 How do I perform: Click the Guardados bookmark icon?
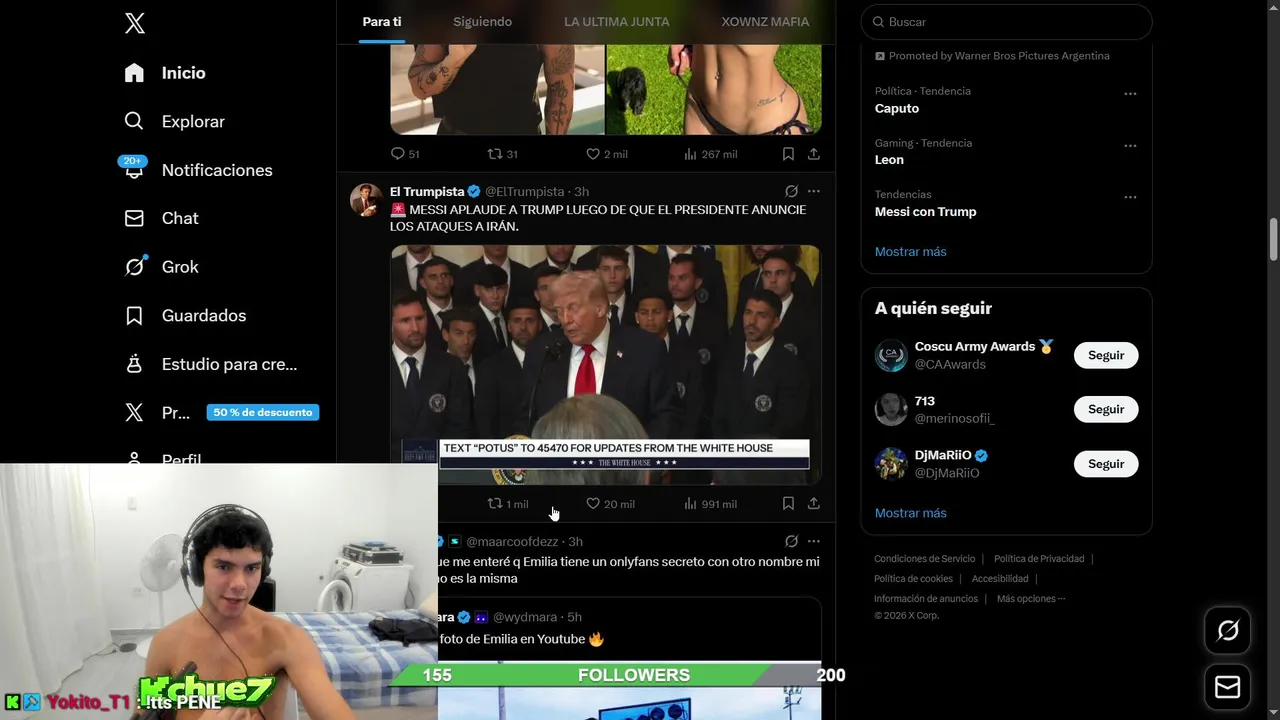pyautogui.click(x=134, y=315)
